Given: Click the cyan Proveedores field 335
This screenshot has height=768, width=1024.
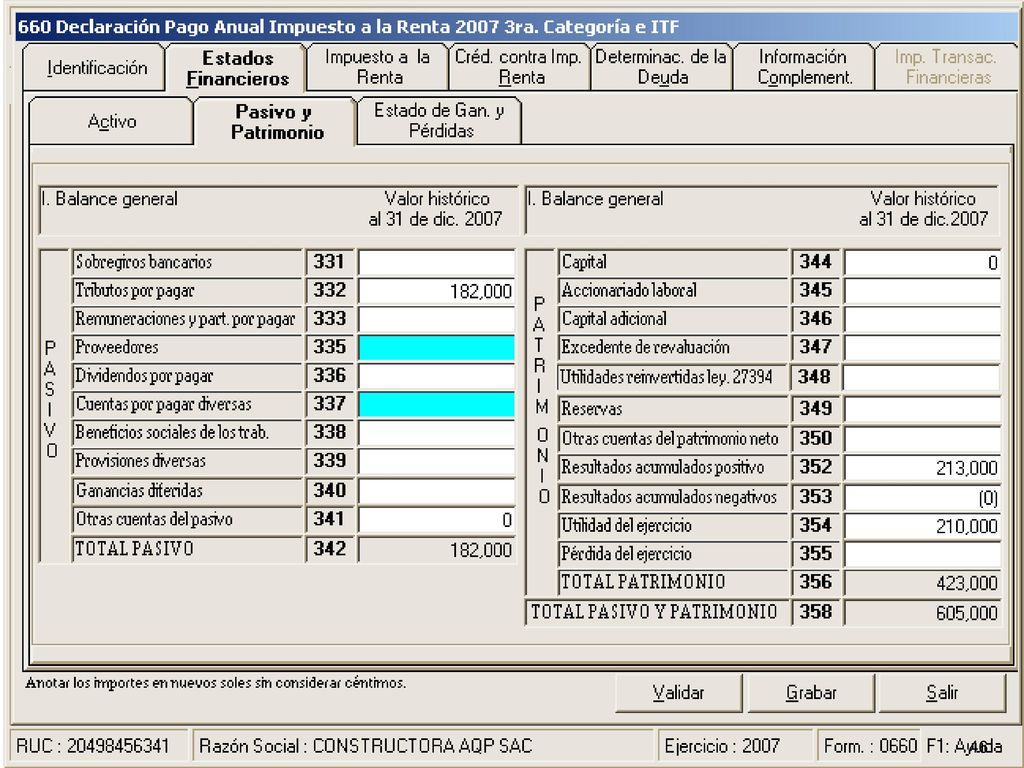Looking at the screenshot, I should coord(436,348).
